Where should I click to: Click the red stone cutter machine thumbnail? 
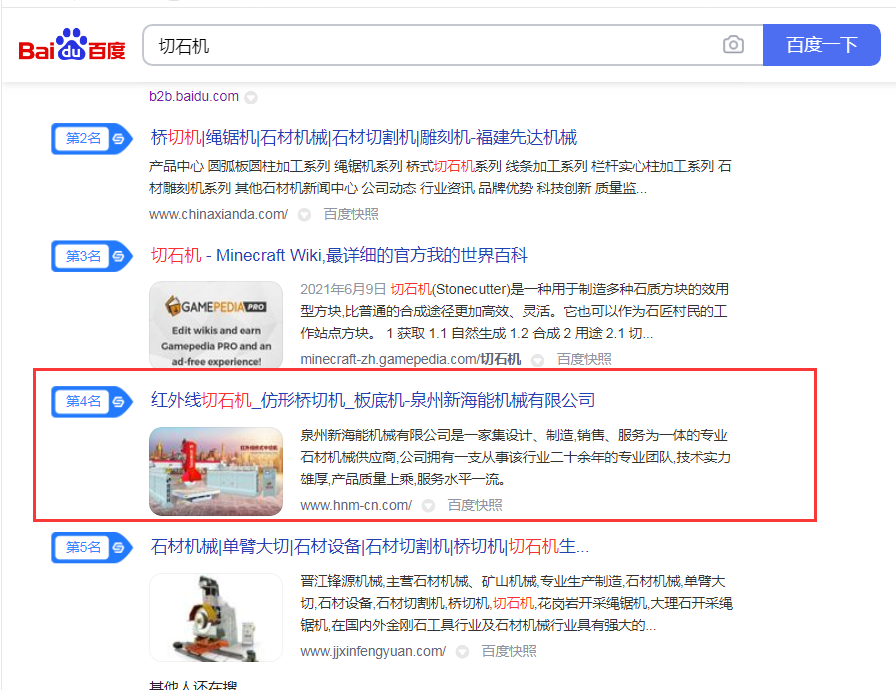click(x=215, y=471)
